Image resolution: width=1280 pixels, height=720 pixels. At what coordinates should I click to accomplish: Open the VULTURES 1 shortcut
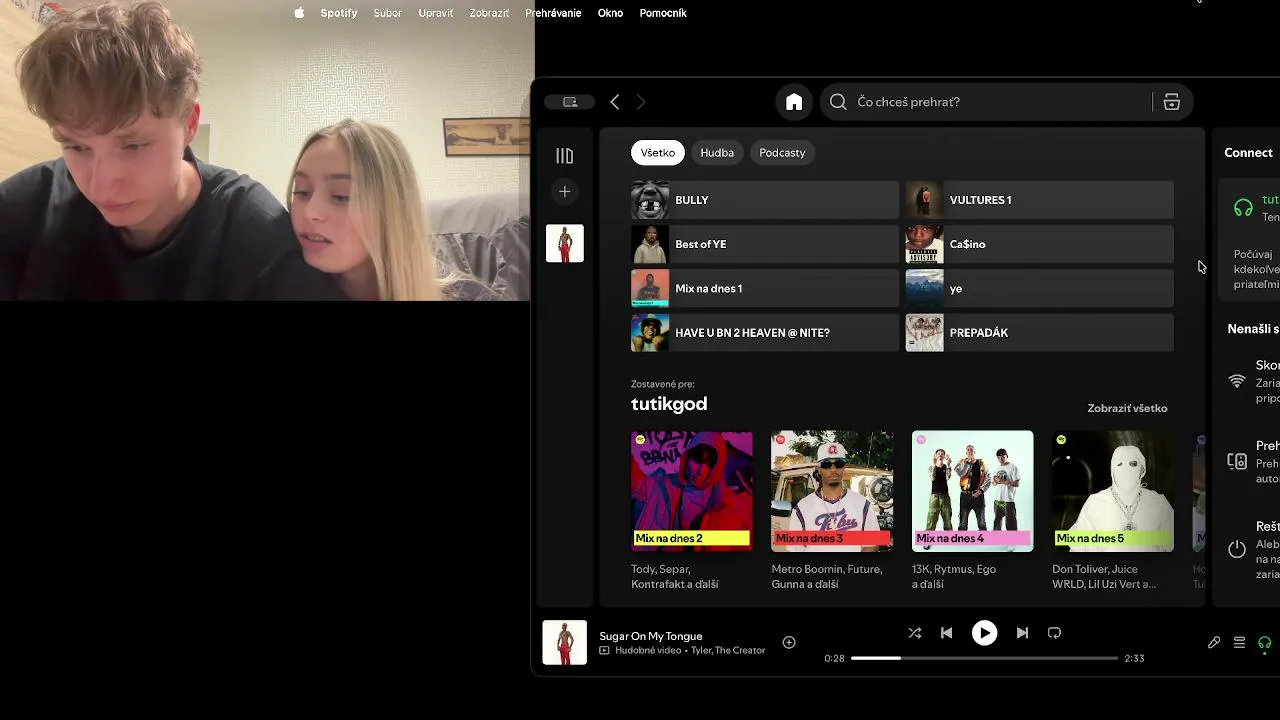coord(1039,200)
